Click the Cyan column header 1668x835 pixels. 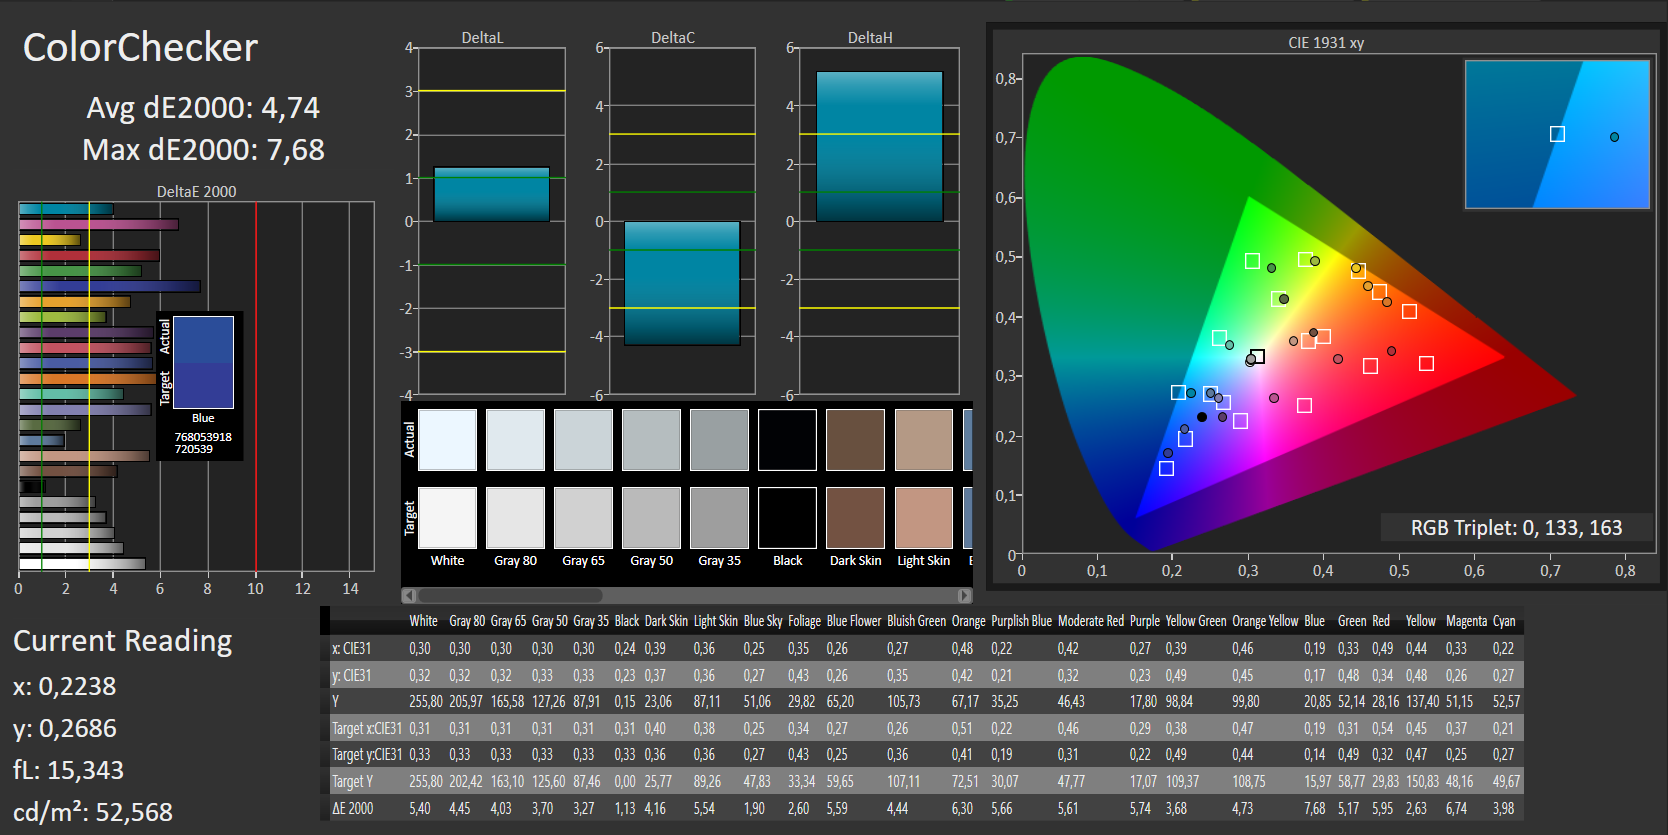point(1504,621)
